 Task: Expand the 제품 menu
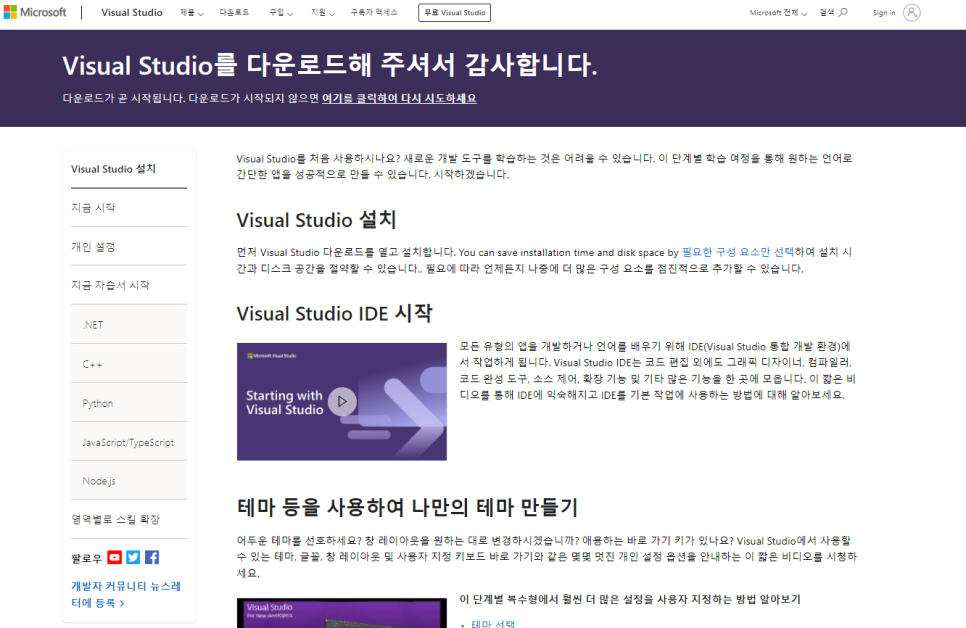[x=192, y=12]
